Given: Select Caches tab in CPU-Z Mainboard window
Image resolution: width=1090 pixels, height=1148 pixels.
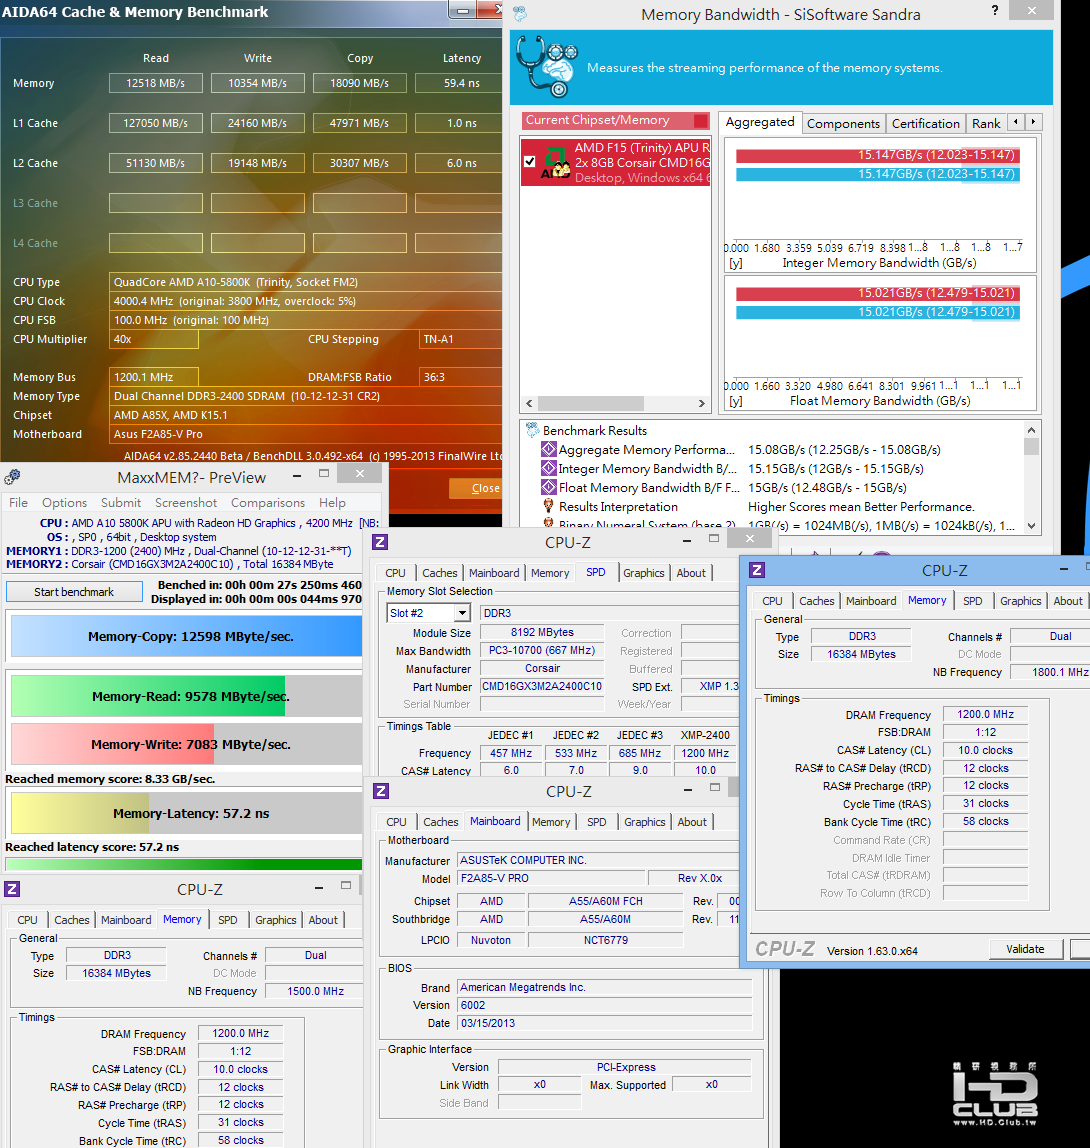Looking at the screenshot, I should point(441,821).
